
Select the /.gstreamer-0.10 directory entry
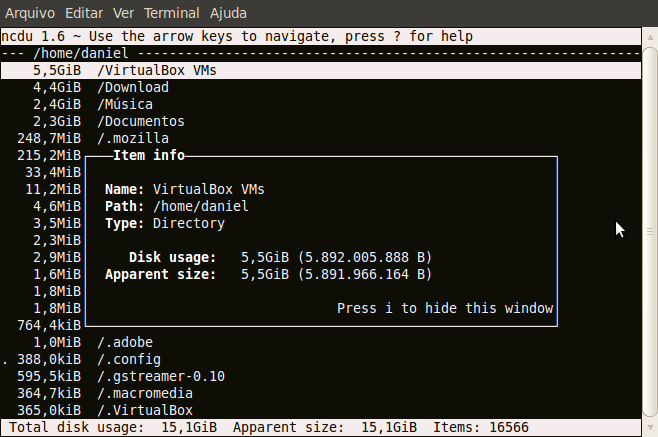click(x=160, y=376)
